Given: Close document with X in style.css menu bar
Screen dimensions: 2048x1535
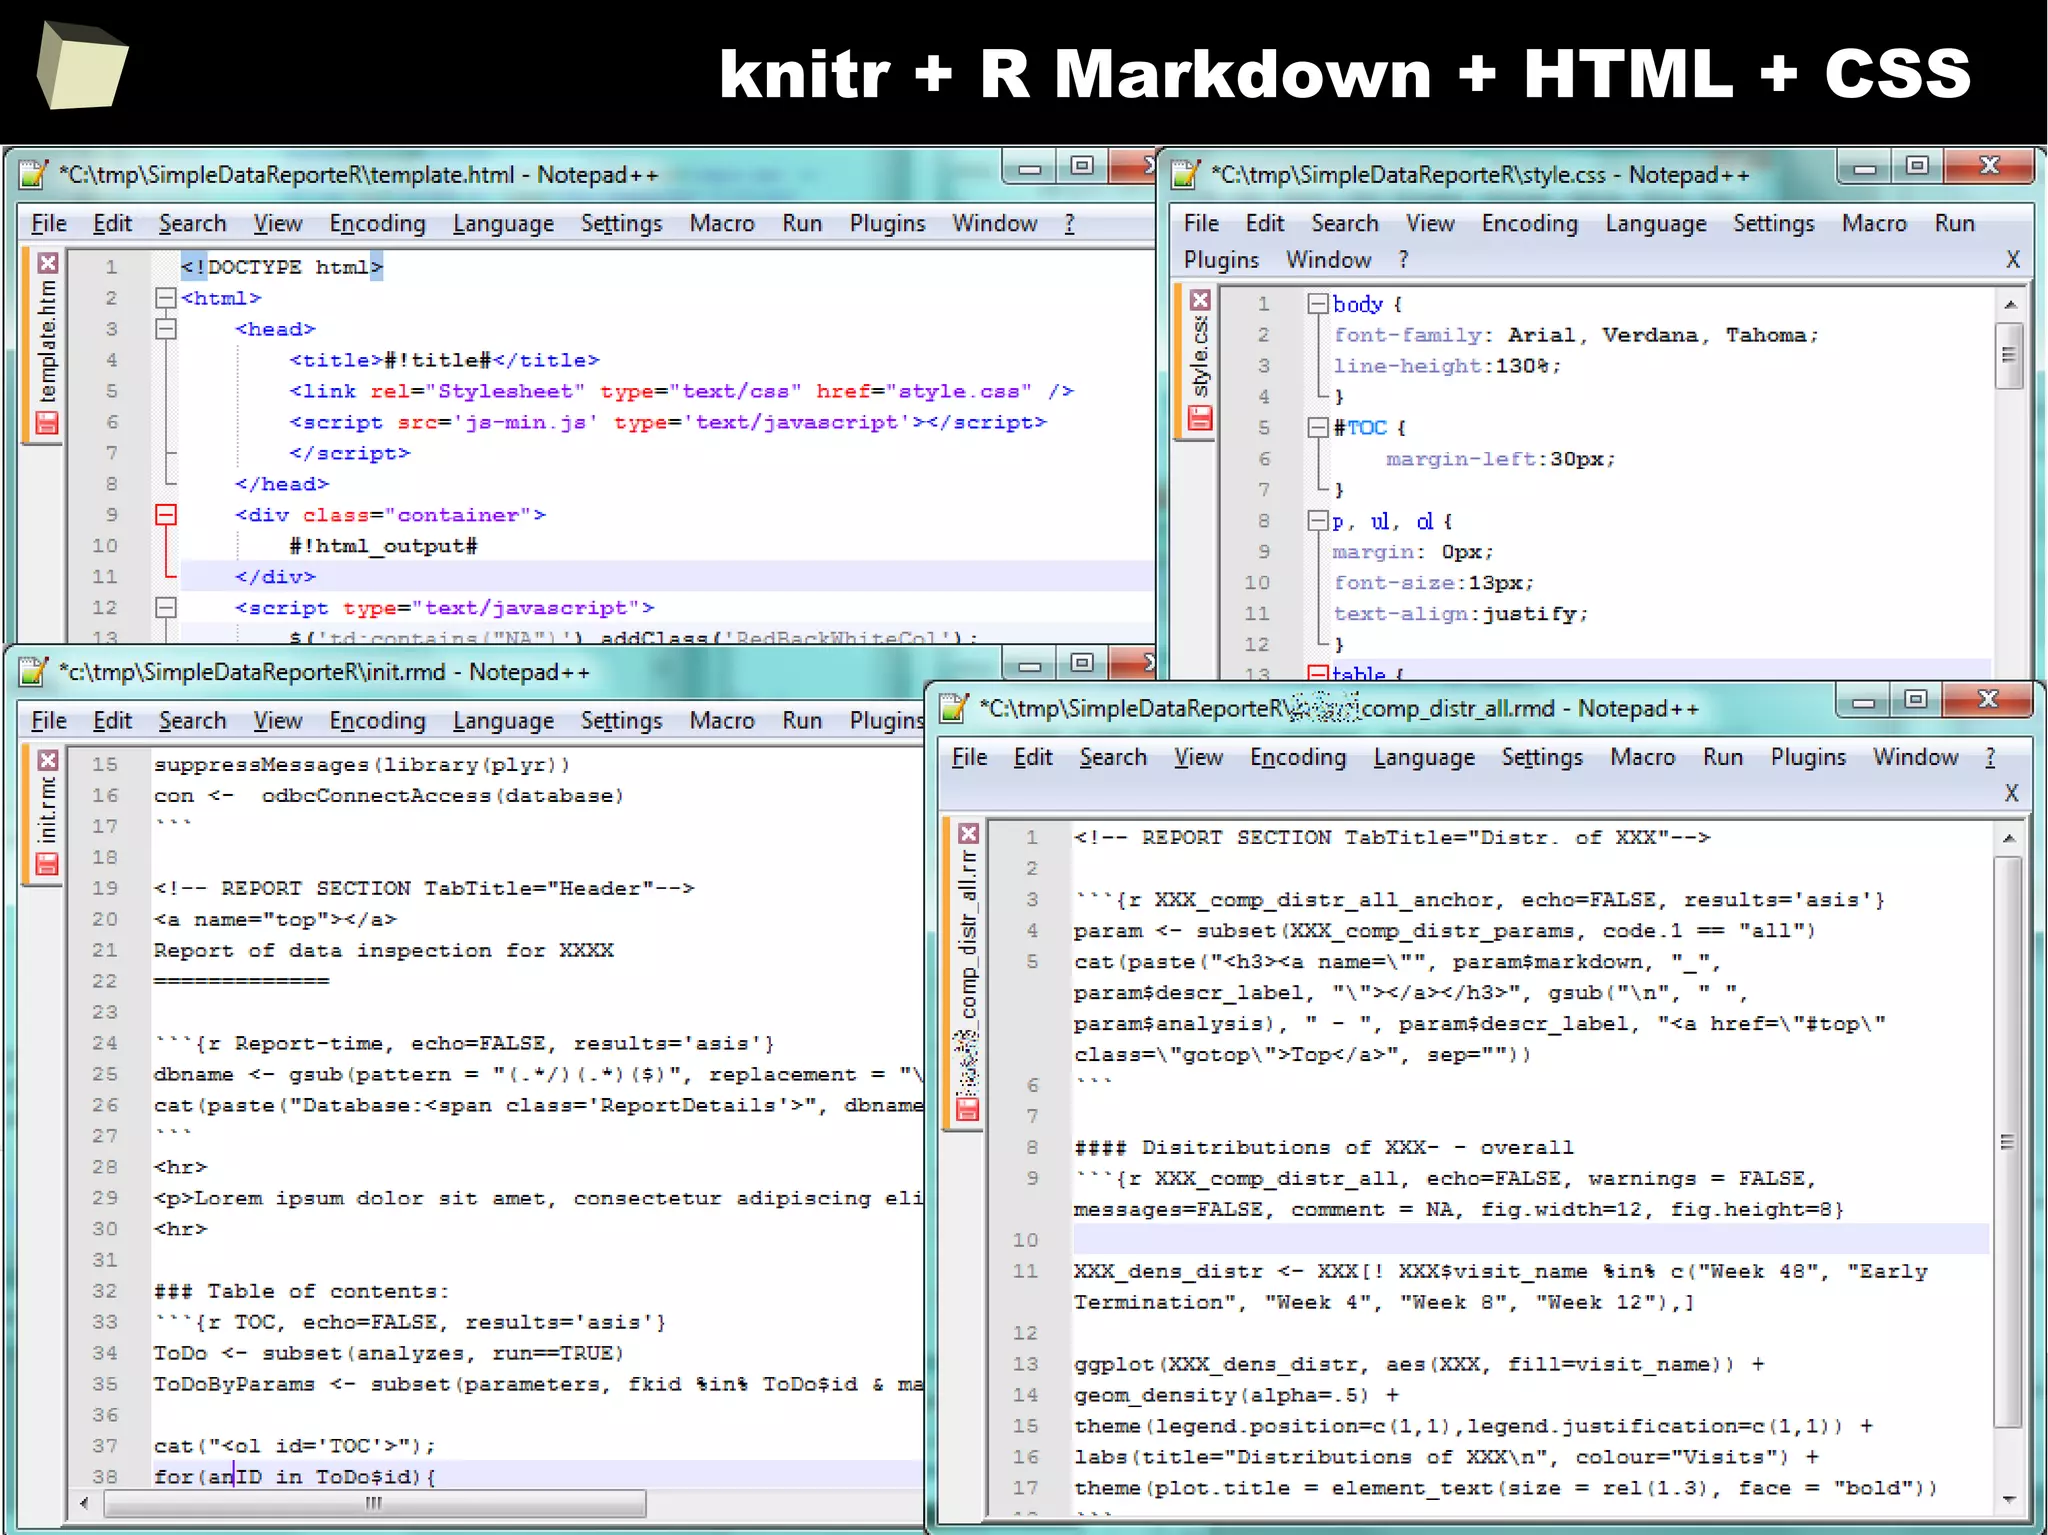Looking at the screenshot, I should pos(2013,260).
